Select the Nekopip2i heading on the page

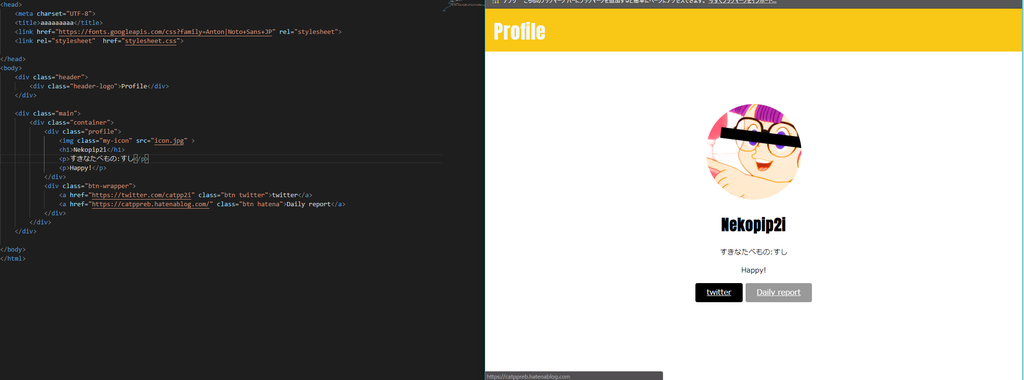coord(754,225)
